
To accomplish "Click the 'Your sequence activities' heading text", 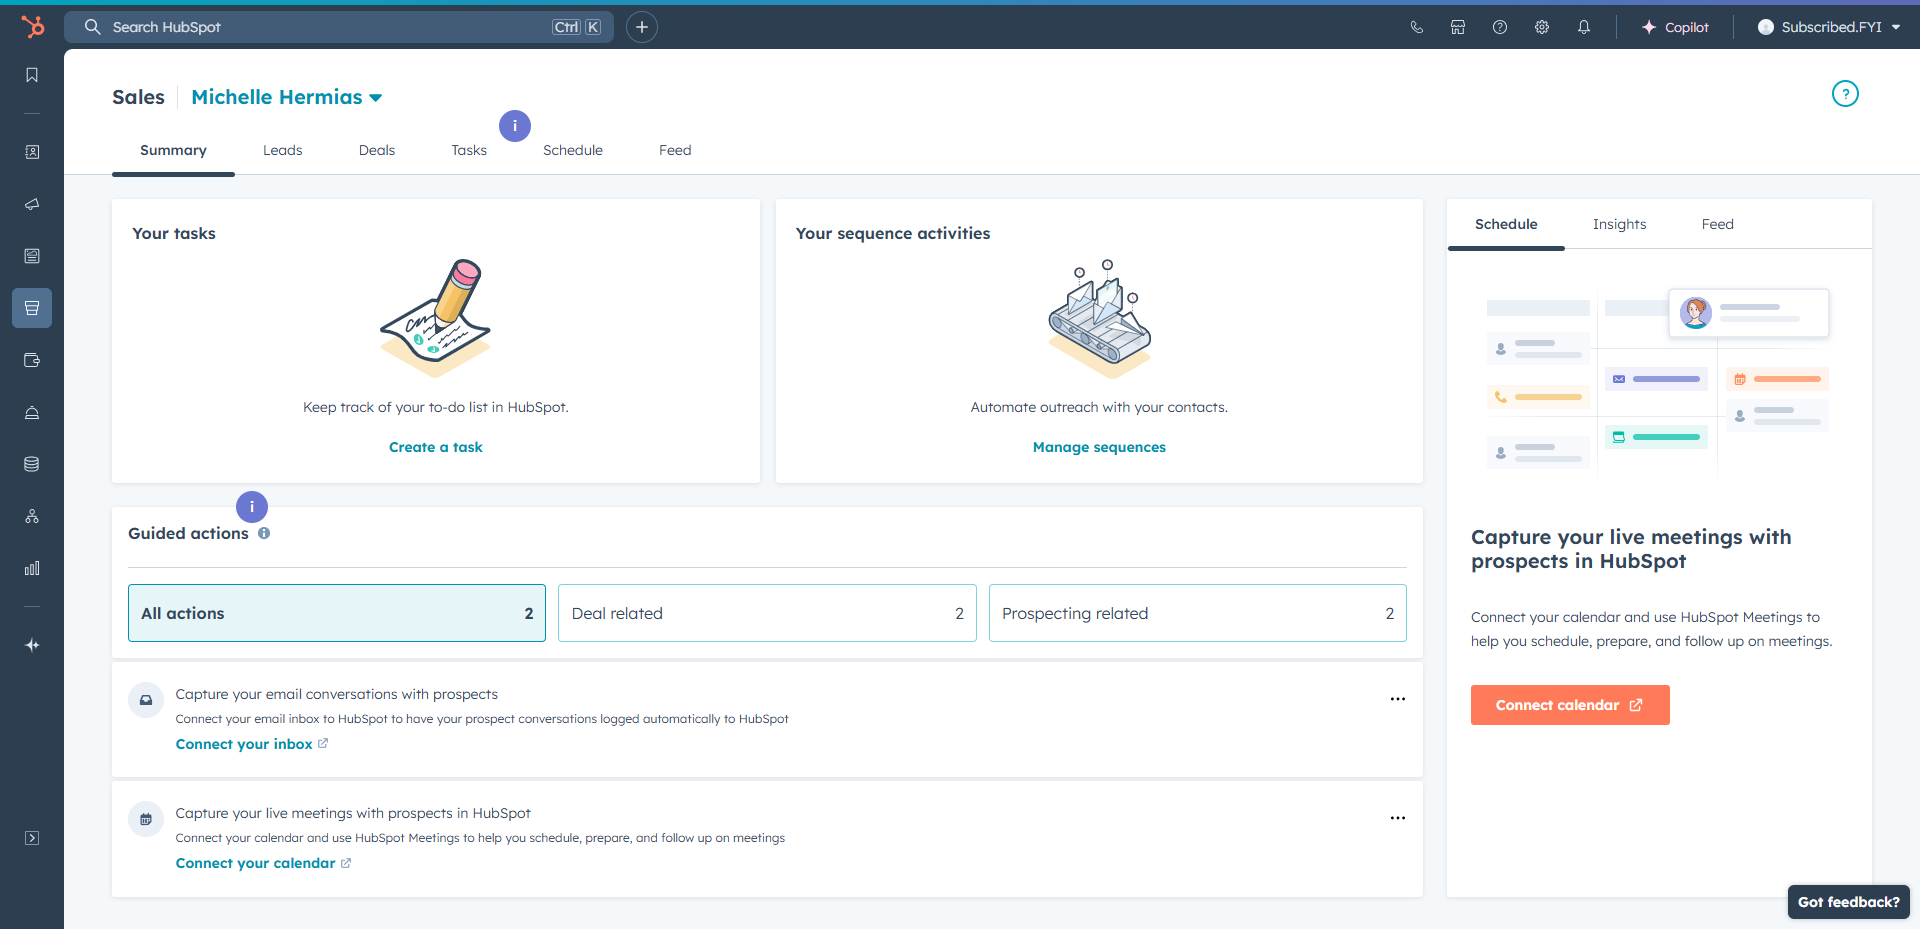I will [893, 233].
